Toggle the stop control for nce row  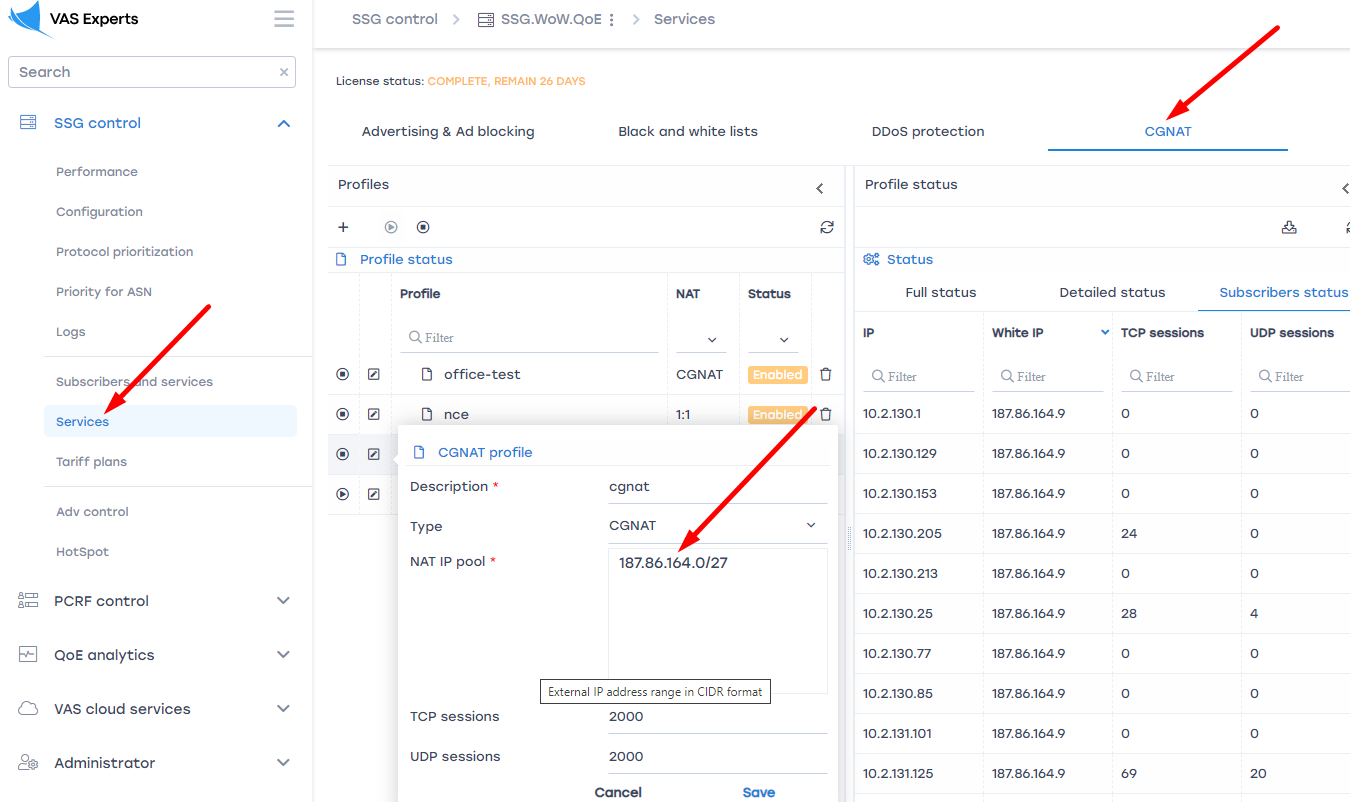click(343, 414)
